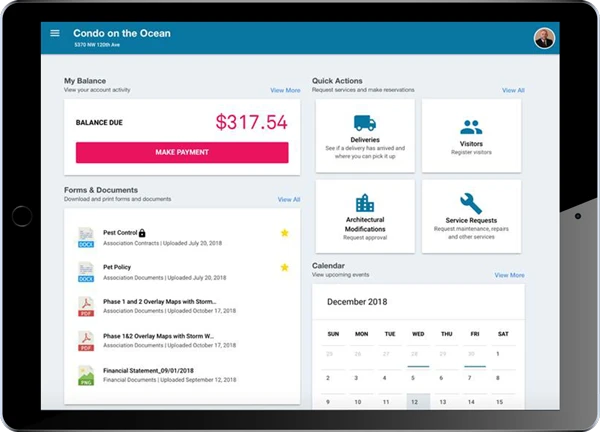Image resolution: width=600 pixels, height=432 pixels.
Task: Click View More in My Balance
Action: [x=285, y=90]
